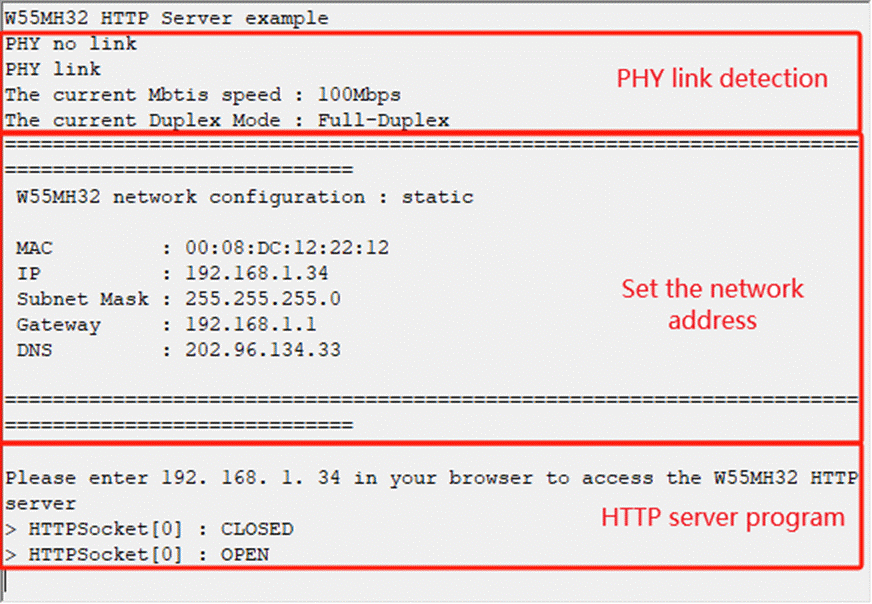This screenshot has height=604, width=872.
Task: Select the 'PHY no link' log line
Action: pos(71,44)
